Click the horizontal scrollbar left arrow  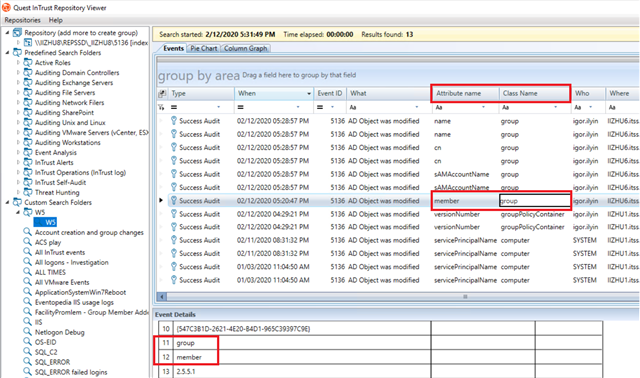coord(162,297)
